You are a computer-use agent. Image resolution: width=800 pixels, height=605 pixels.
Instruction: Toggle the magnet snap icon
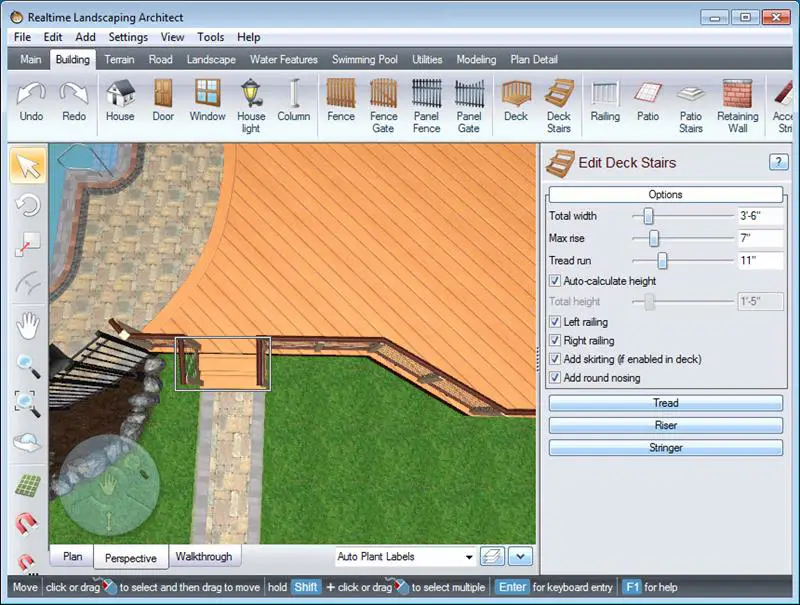point(27,523)
